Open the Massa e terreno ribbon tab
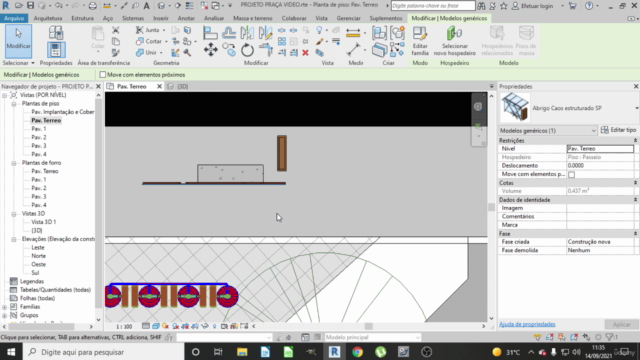This screenshot has width=640, height=360. point(253,18)
